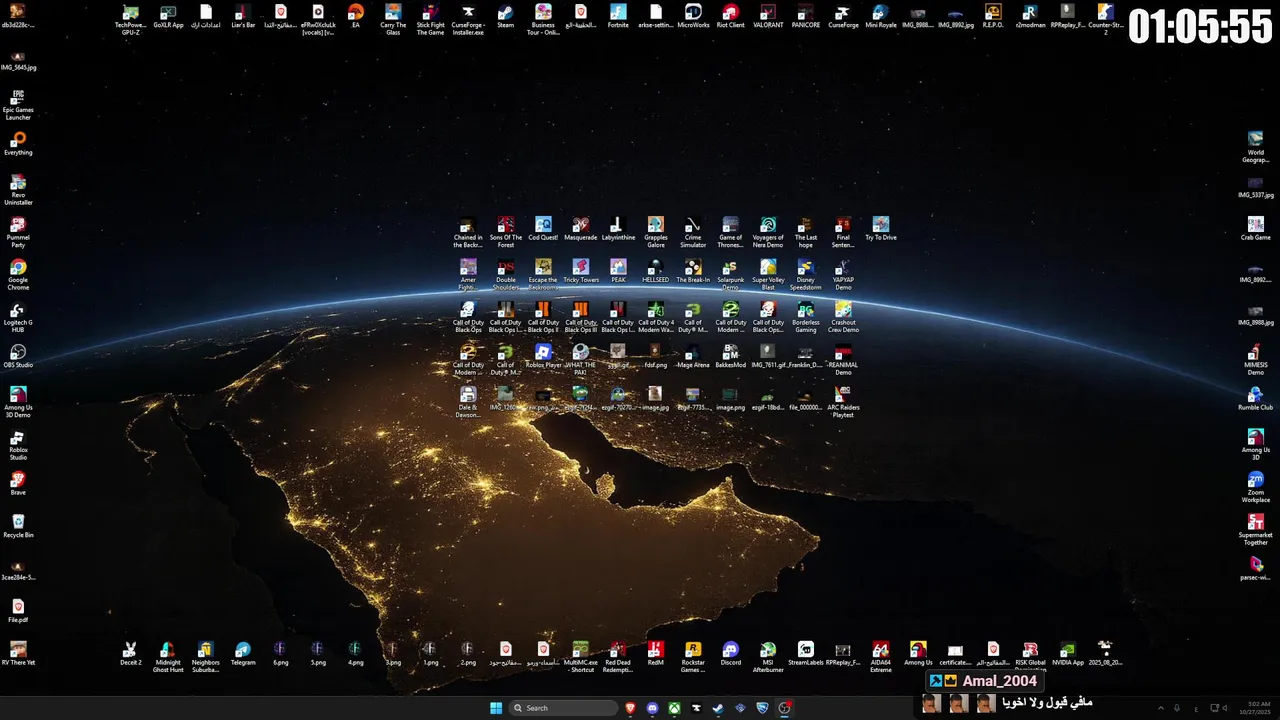
Task: Launch Roblox Player shortcut
Action: pos(543,356)
